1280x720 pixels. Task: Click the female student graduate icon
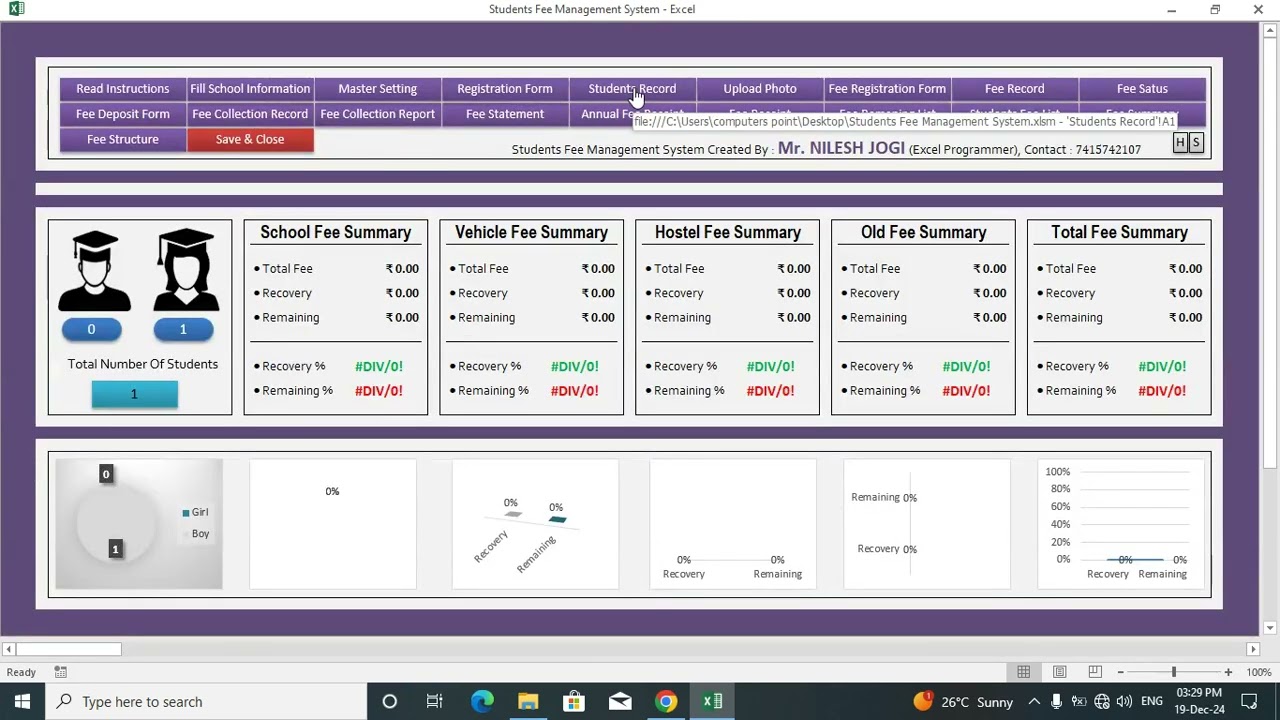[x=186, y=271]
